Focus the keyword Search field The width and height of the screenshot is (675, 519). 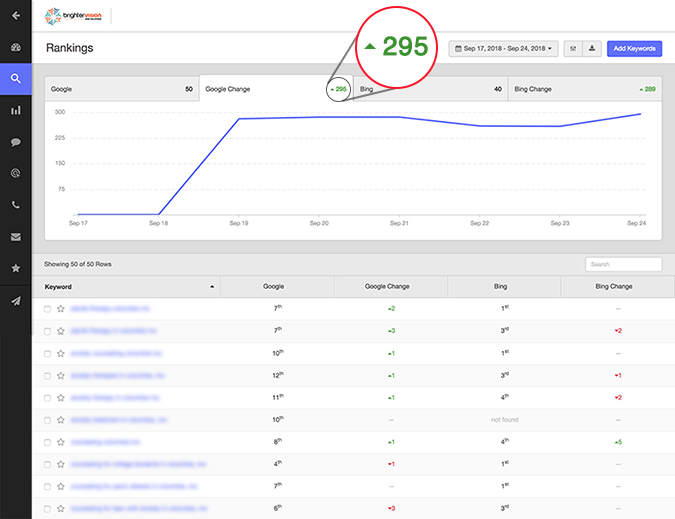pos(623,264)
